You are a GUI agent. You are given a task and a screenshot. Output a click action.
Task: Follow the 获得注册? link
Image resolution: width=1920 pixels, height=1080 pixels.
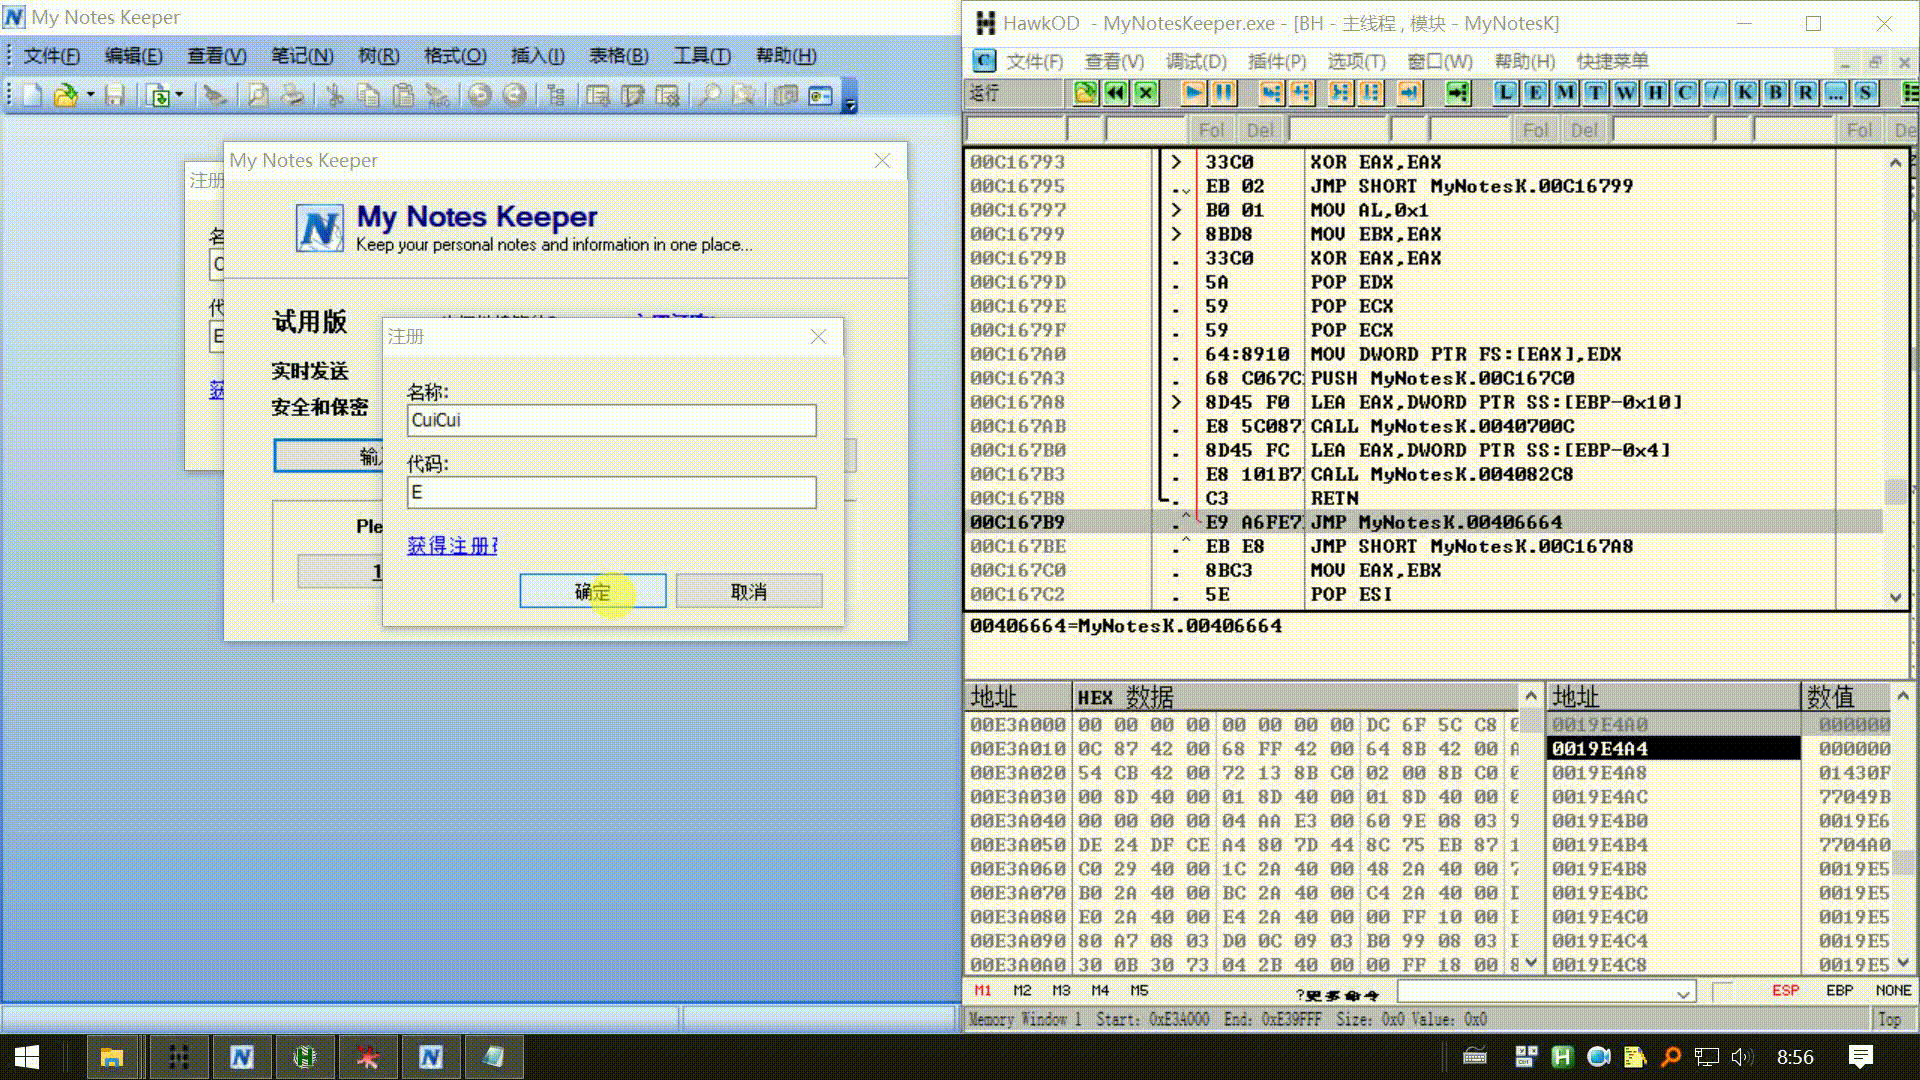452,546
